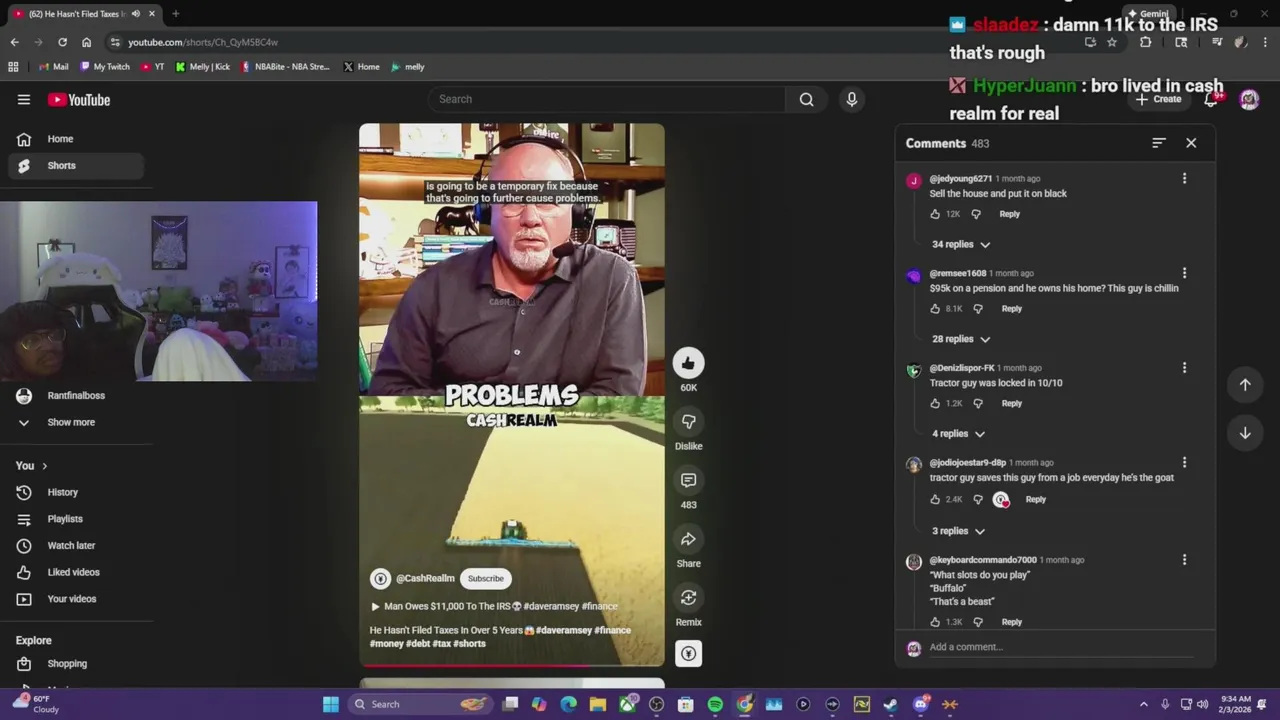Screen dimensions: 1280x720
Task: Activate voice search microphone
Action: pos(852,99)
